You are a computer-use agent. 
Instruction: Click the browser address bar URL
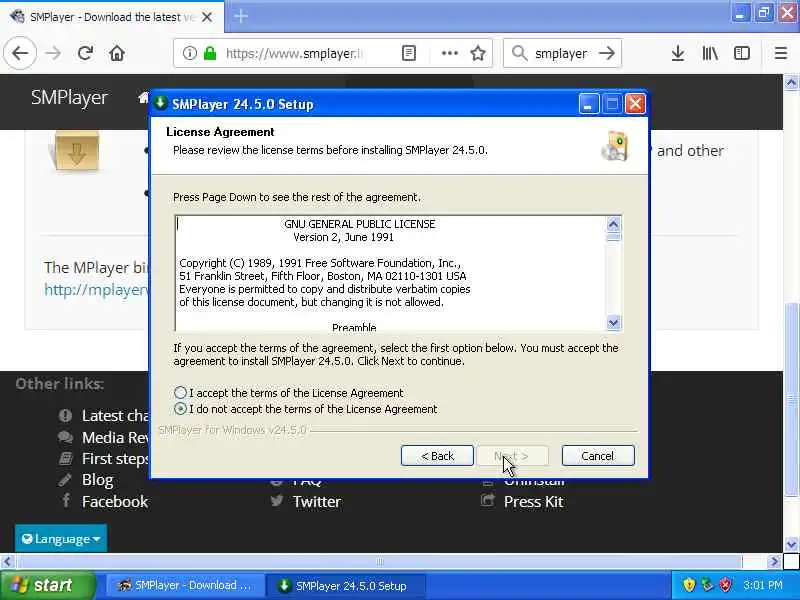(x=294, y=53)
